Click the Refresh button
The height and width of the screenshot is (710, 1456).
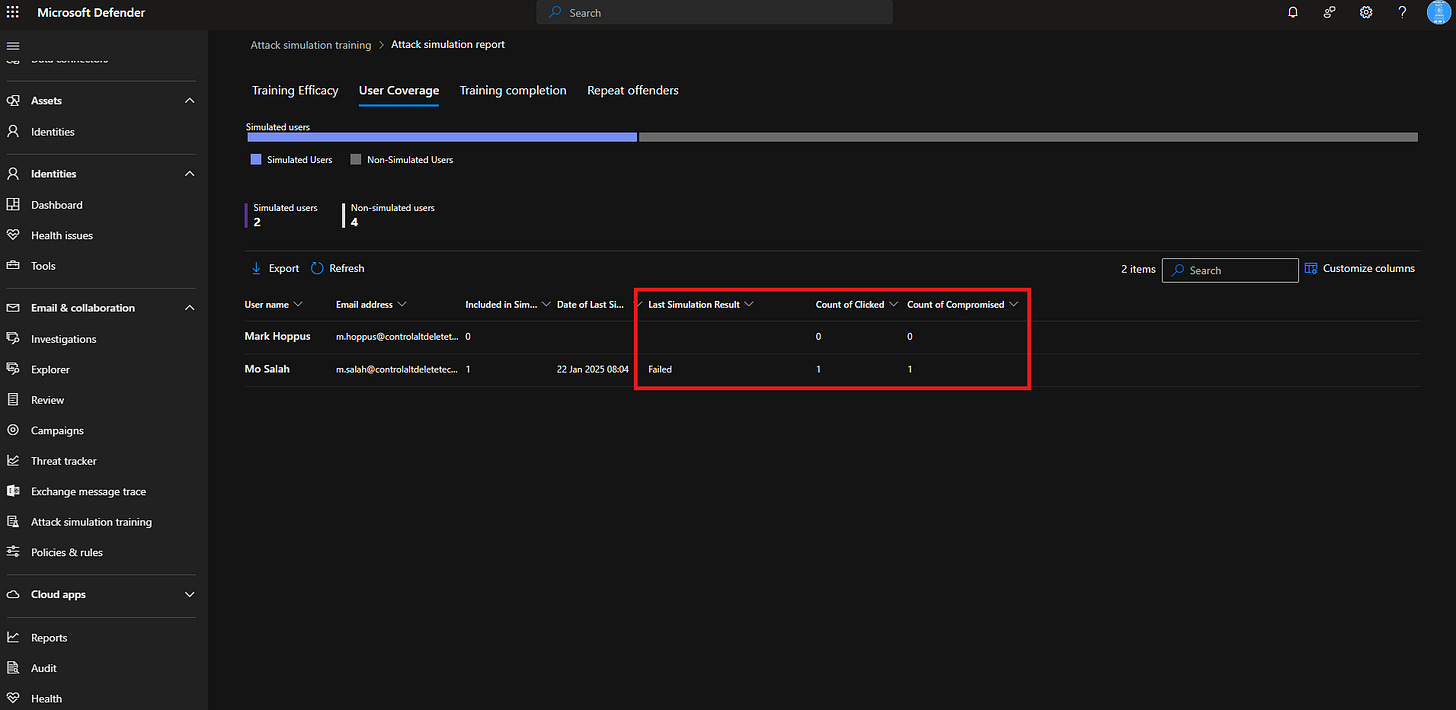(338, 268)
